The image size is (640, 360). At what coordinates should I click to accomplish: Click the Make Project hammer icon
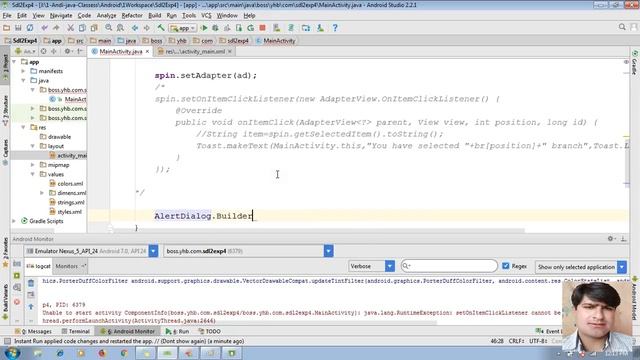pos(161,28)
